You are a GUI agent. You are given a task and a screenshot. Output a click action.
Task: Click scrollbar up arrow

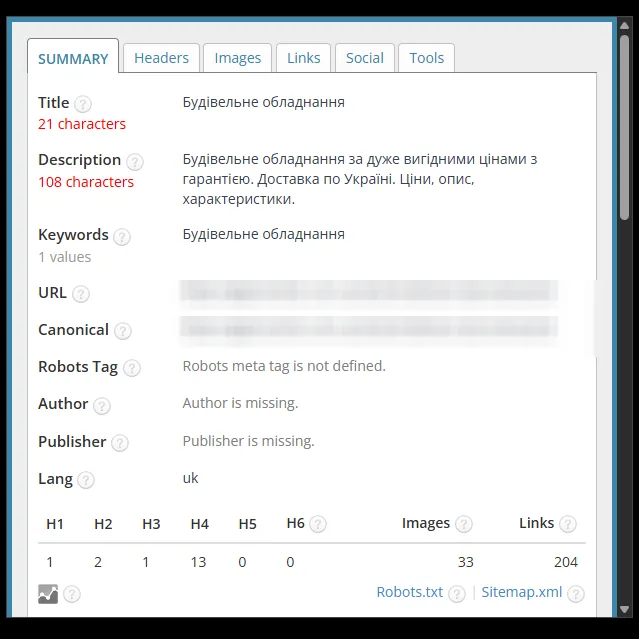click(624, 26)
